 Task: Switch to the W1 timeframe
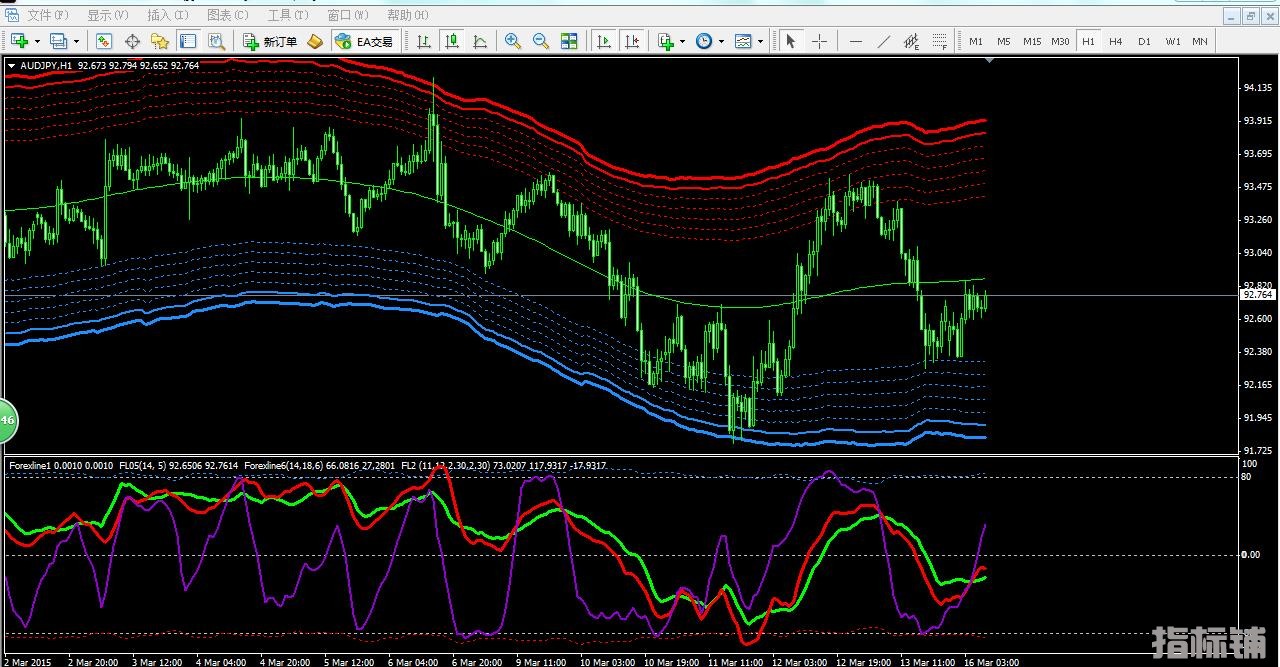point(1172,41)
